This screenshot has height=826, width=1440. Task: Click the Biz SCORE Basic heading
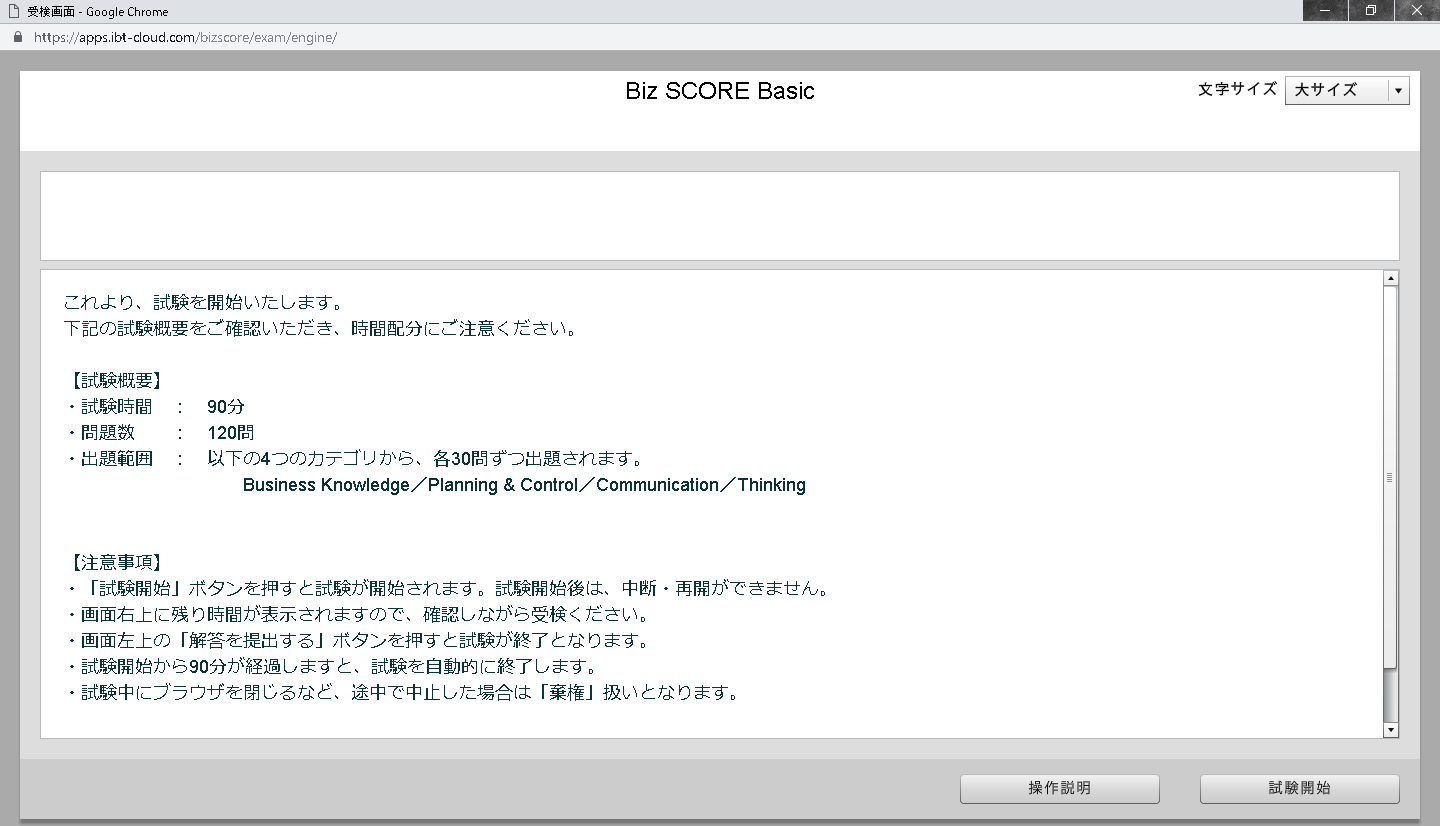(x=719, y=91)
